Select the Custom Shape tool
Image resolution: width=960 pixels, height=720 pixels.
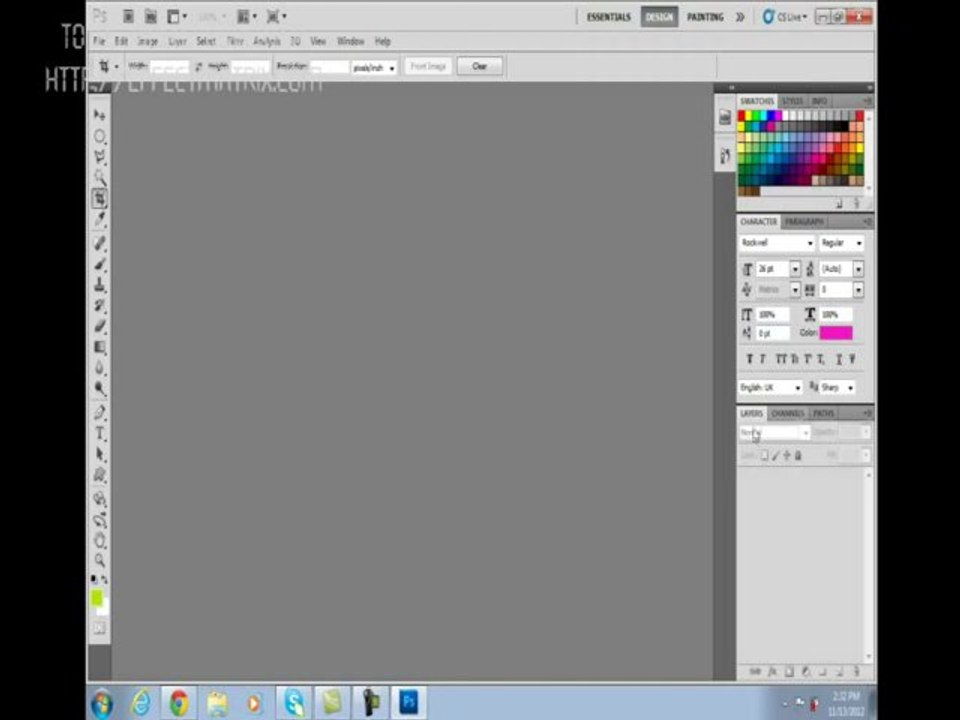click(x=100, y=475)
